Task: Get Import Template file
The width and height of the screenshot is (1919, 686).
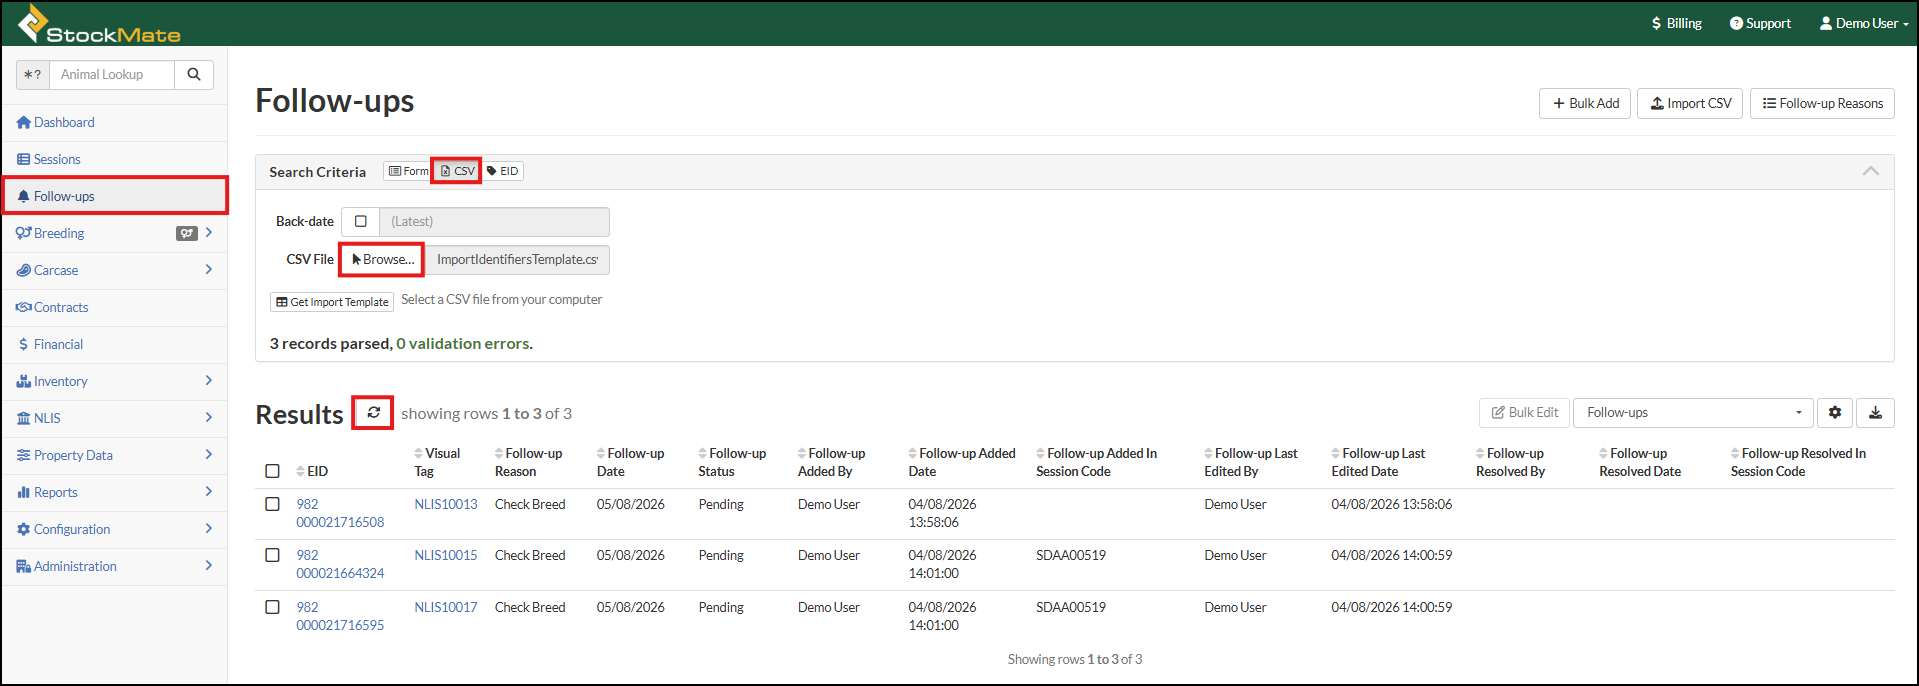Action: 332,301
